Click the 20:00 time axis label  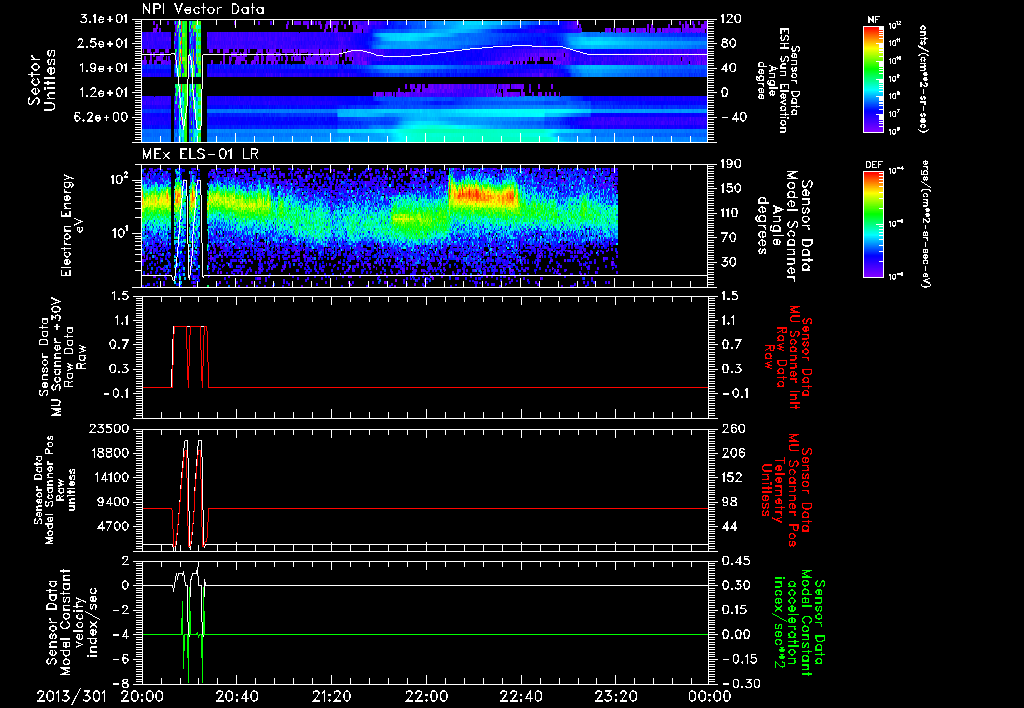click(142, 697)
